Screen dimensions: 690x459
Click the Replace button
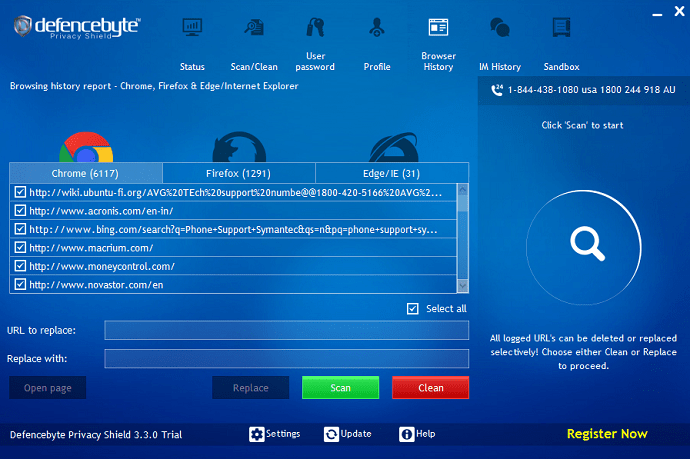(x=251, y=388)
